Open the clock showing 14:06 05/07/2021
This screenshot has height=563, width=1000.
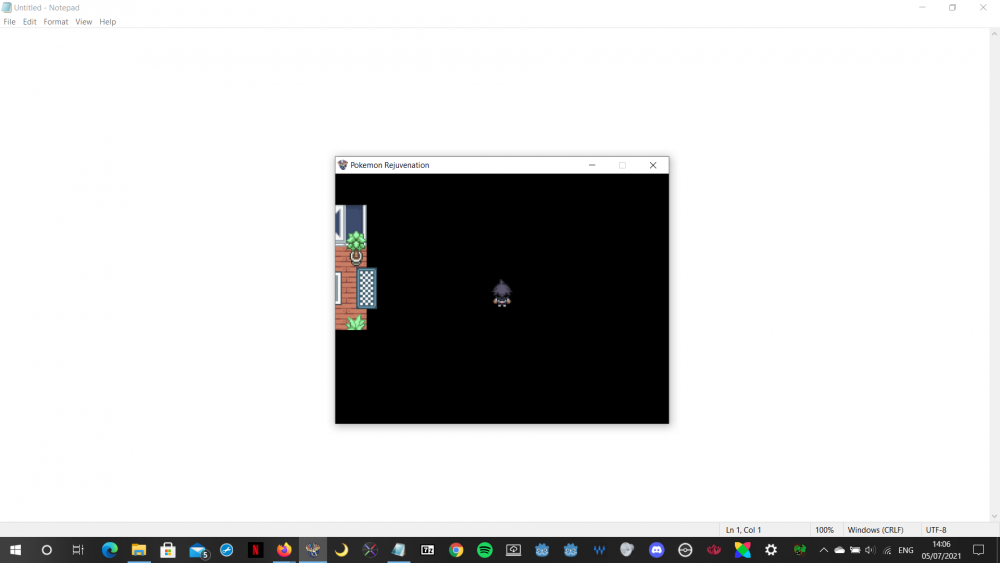pyautogui.click(x=941, y=550)
